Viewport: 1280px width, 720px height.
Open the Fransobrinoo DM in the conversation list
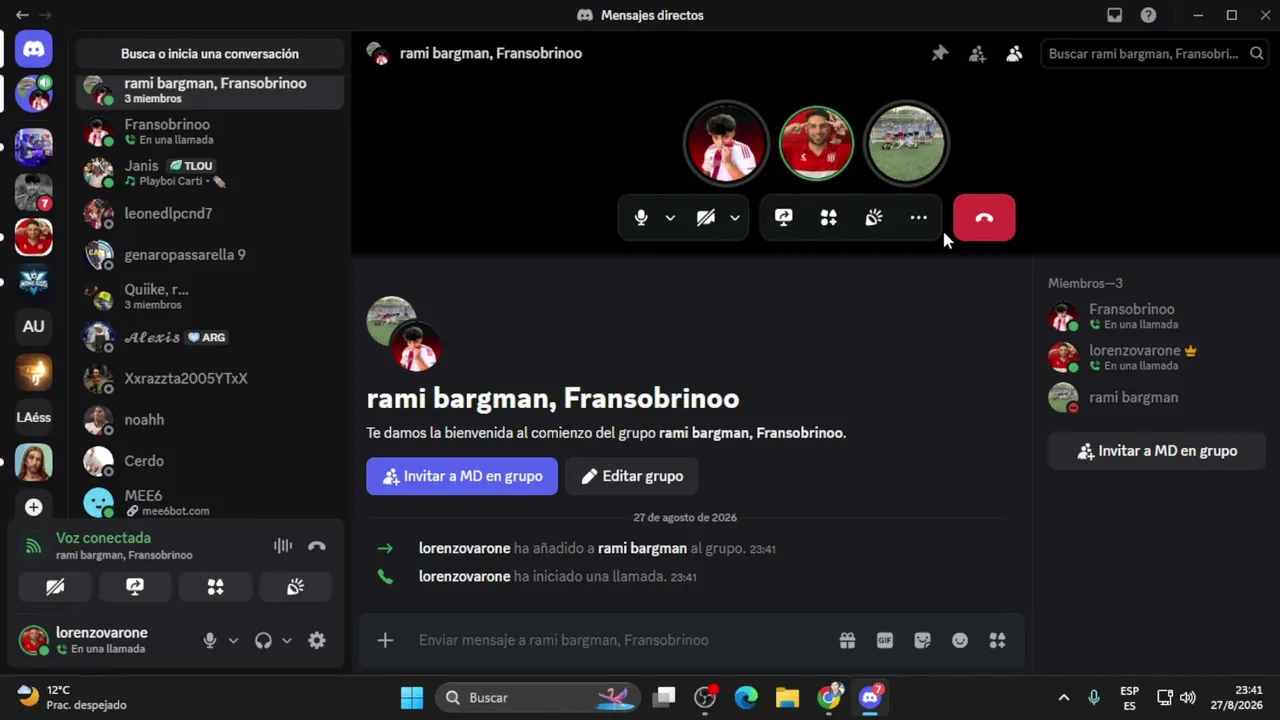pos(210,131)
